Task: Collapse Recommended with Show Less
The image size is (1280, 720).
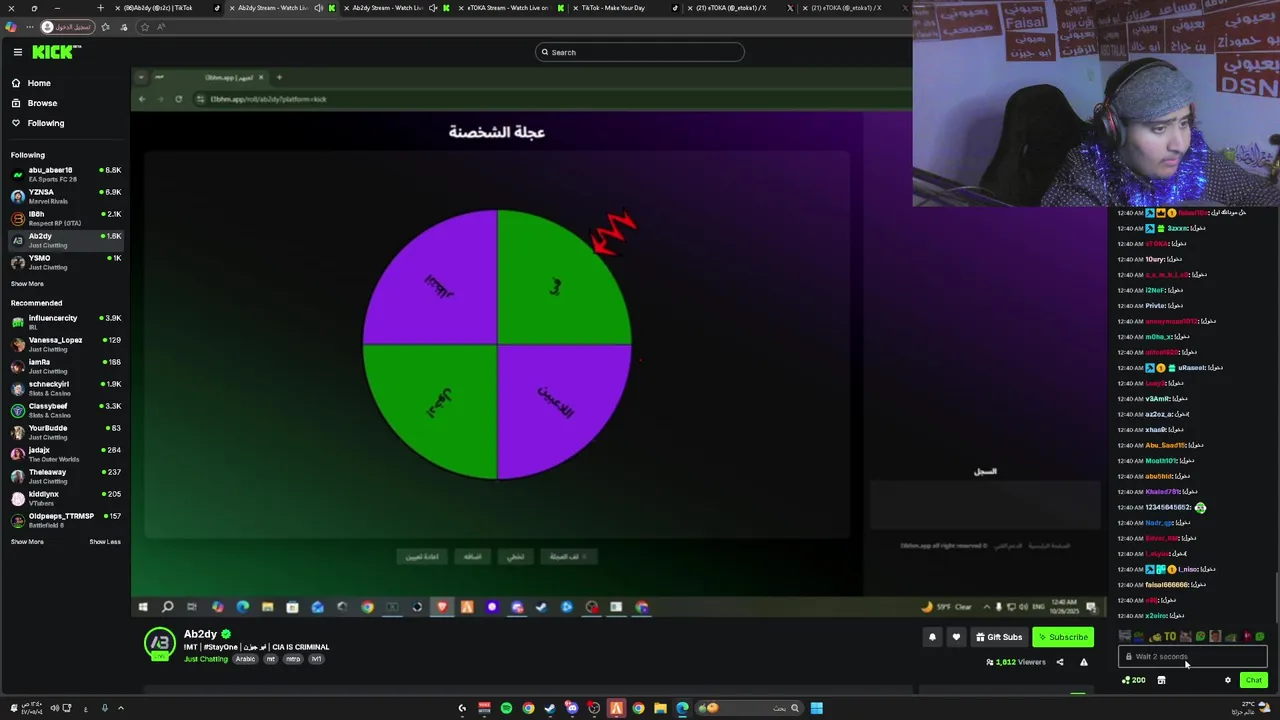Action: [x=105, y=542]
